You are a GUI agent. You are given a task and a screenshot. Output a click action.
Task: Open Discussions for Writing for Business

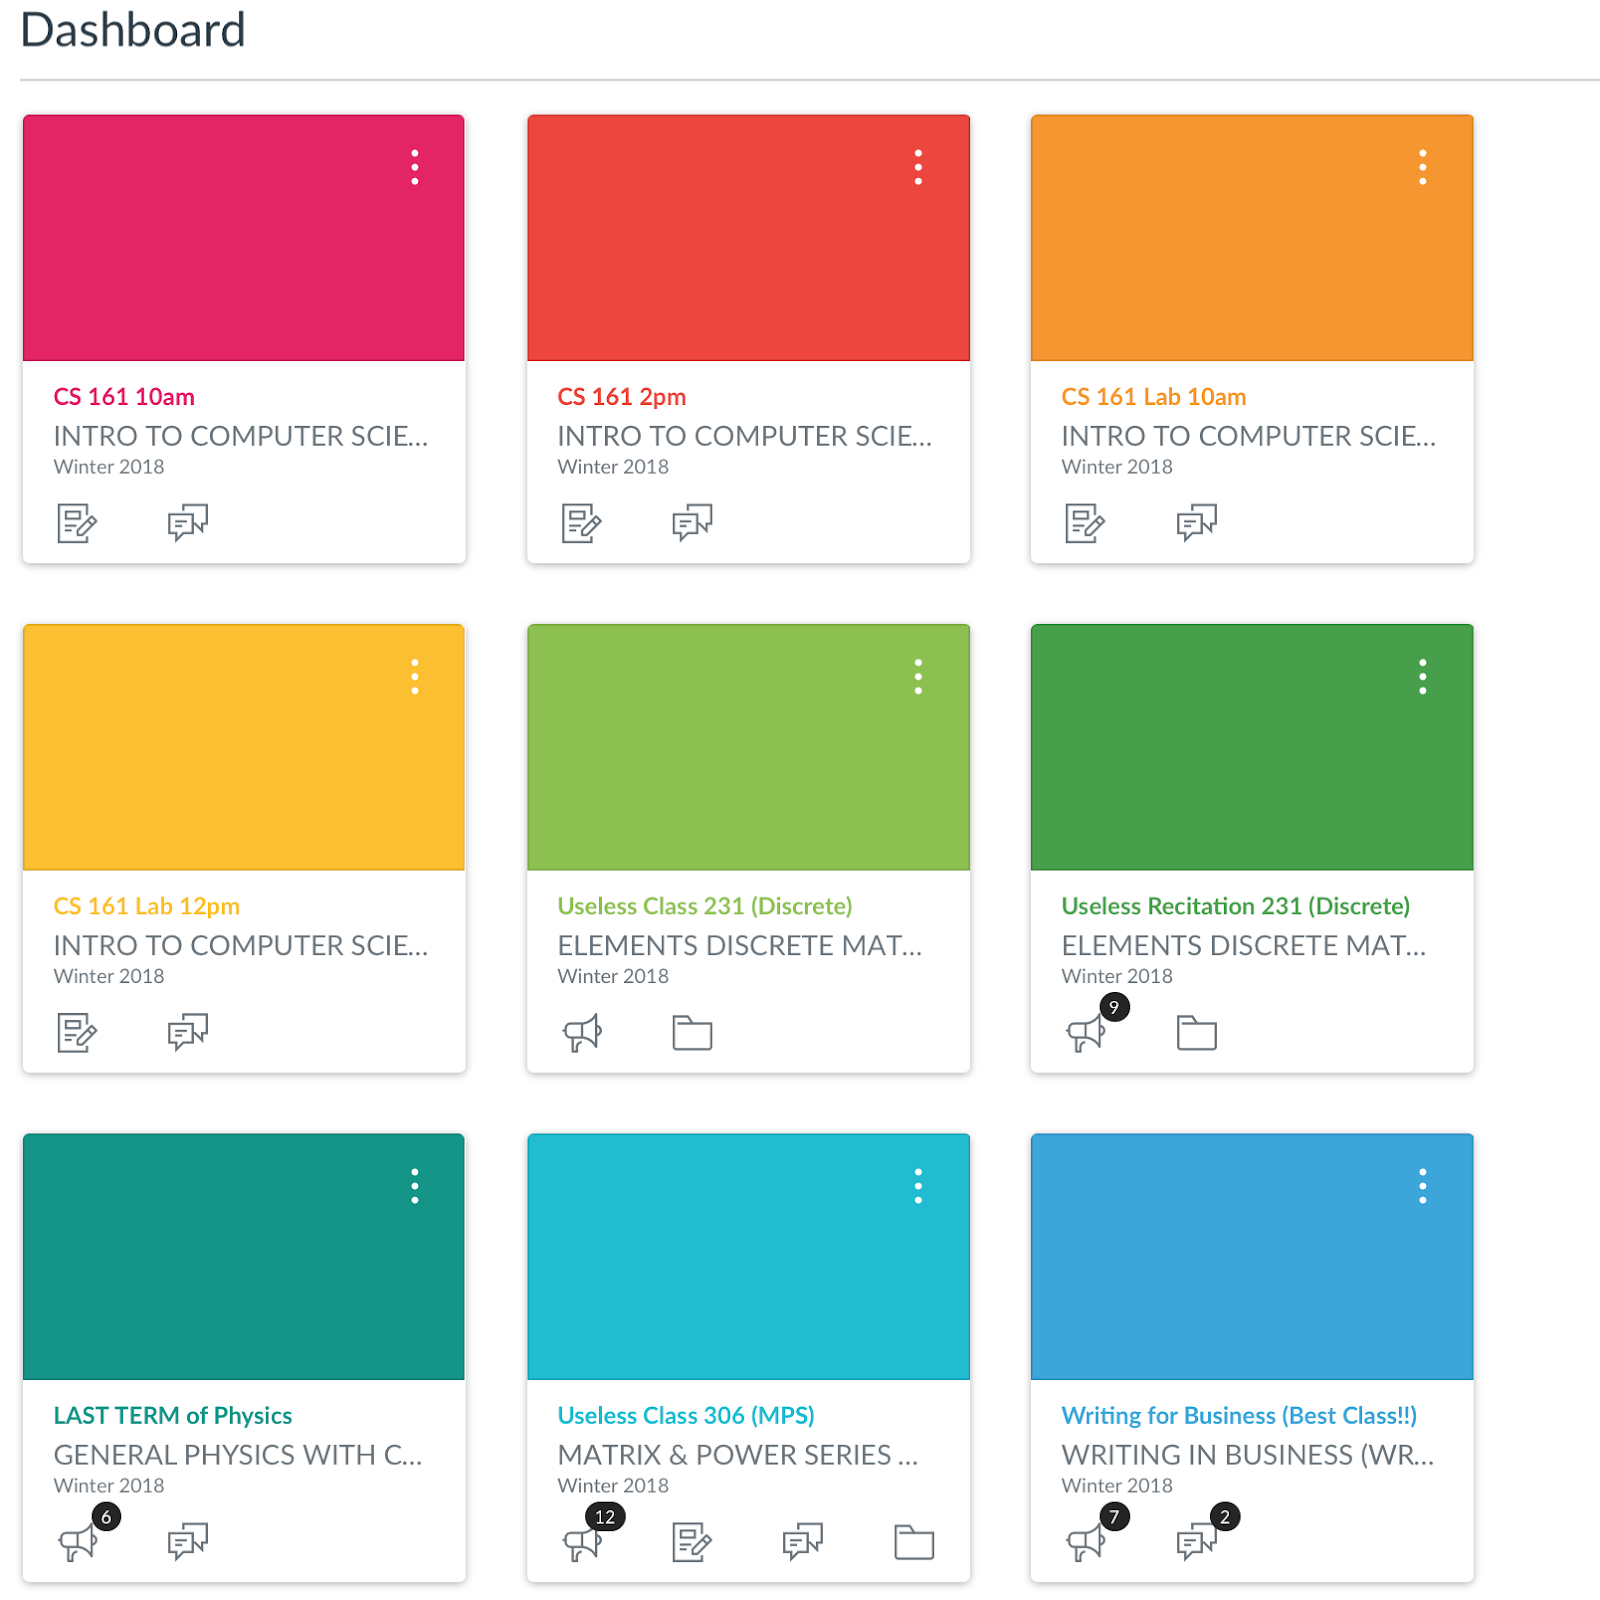(1197, 1541)
